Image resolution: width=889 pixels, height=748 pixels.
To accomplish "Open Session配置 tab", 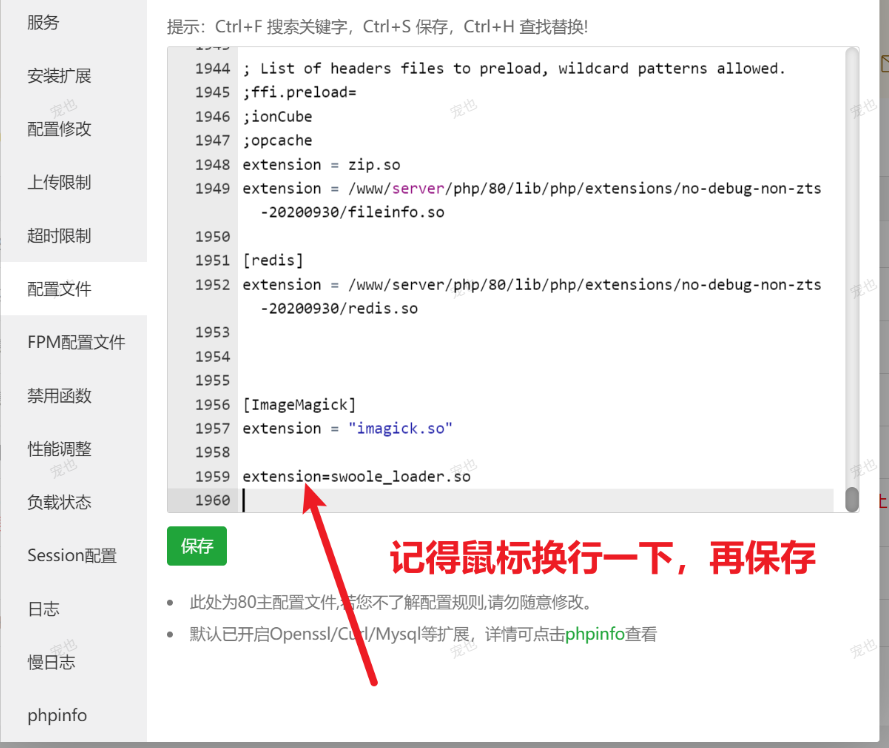I will [74, 555].
